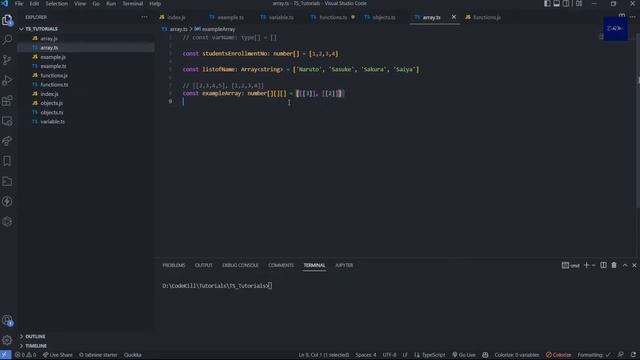This screenshot has height=360, width=640.
Task: Open Explorer's more actions ellipsis
Action: (144, 17)
